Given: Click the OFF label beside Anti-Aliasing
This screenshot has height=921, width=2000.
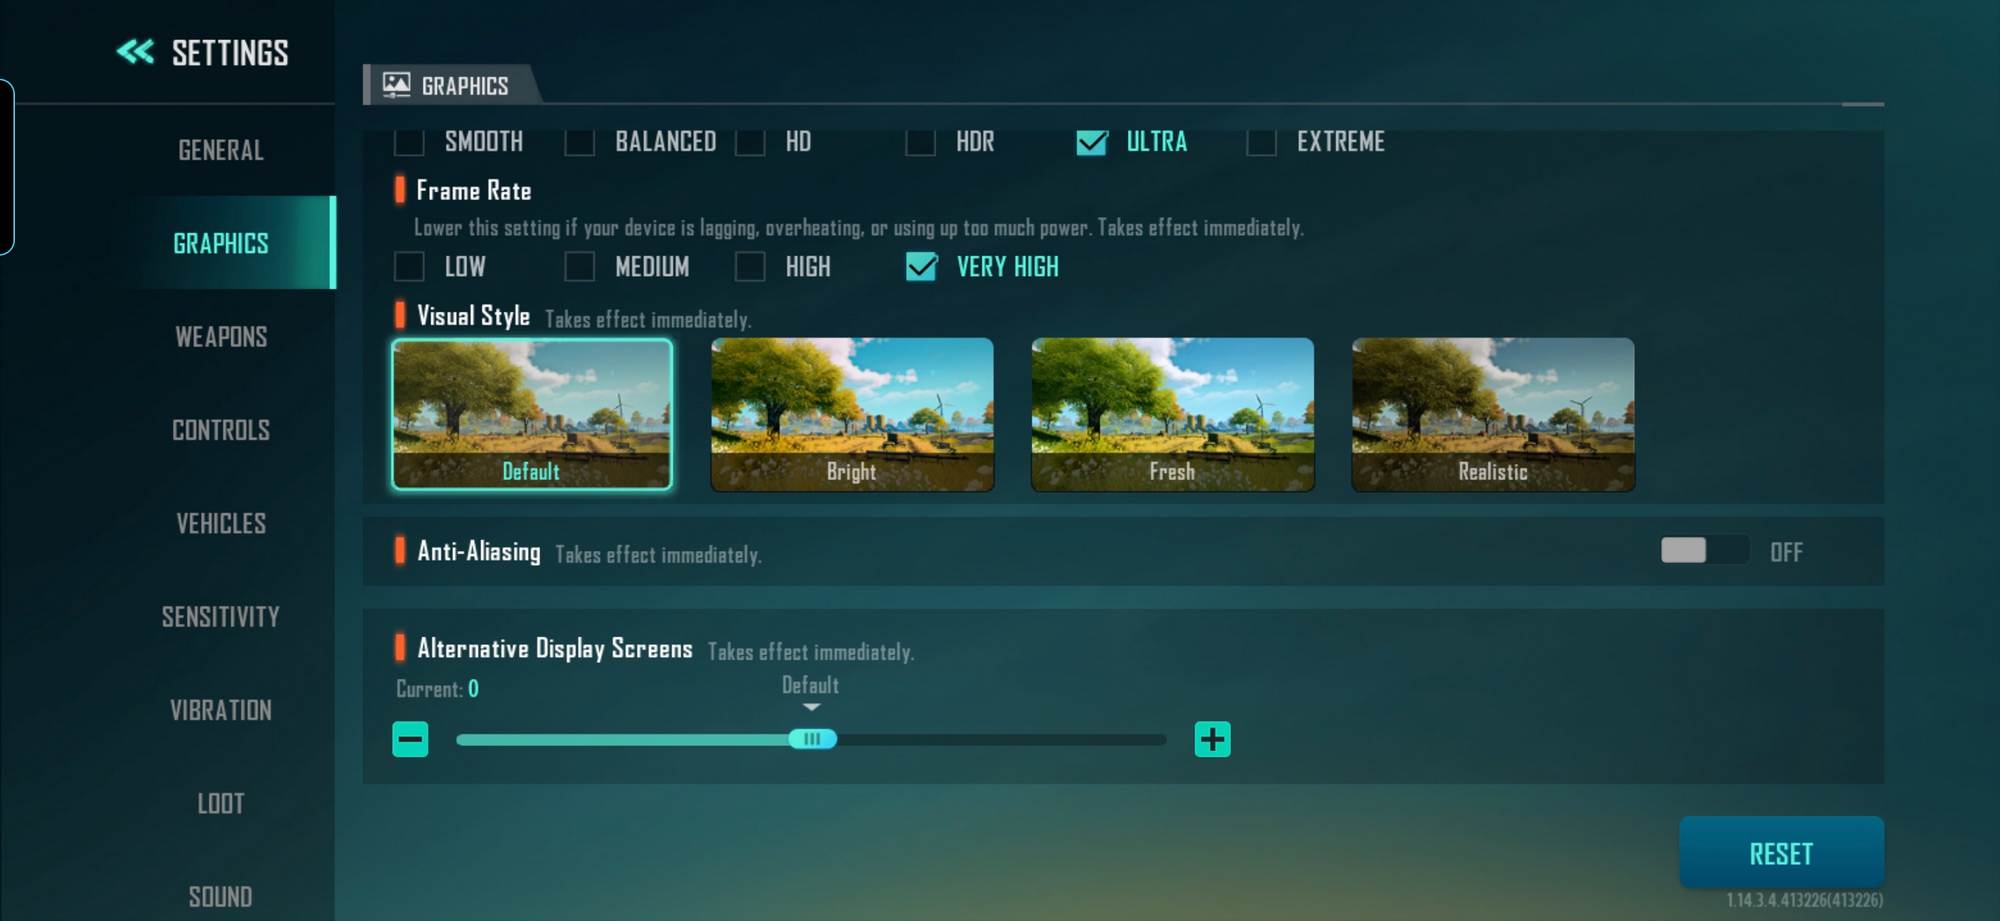Looking at the screenshot, I should coord(1786,552).
